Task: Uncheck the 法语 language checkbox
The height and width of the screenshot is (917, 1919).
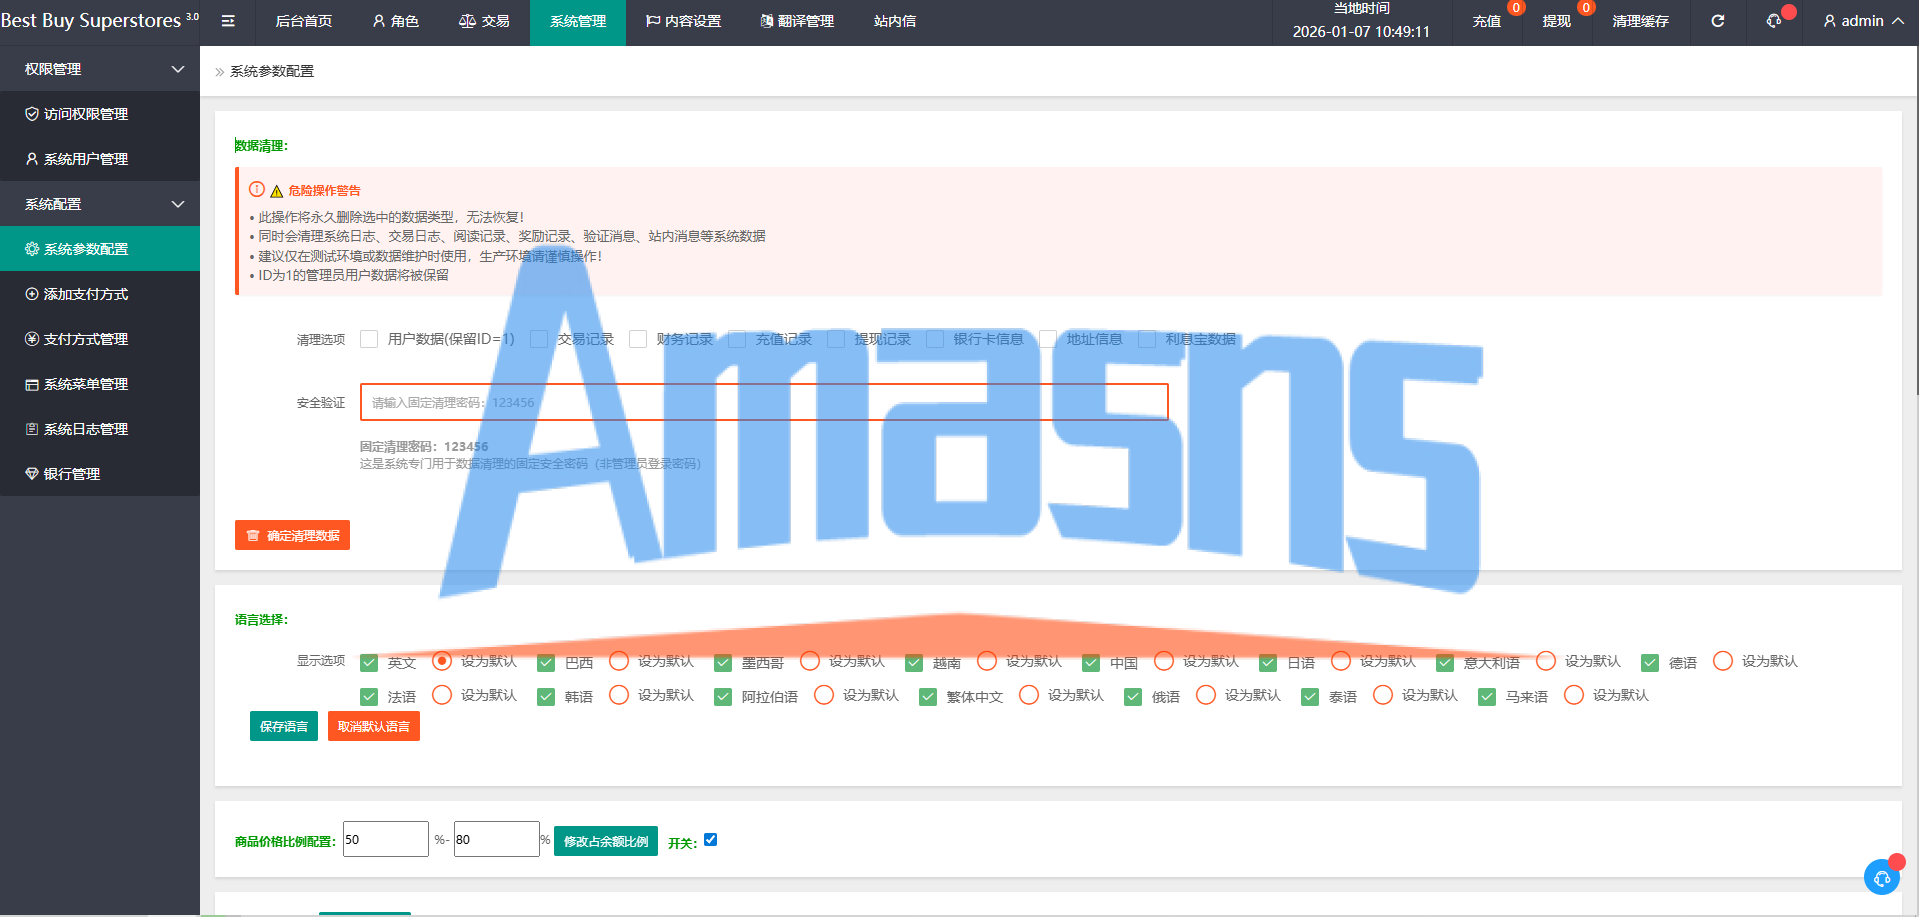Action: click(x=369, y=696)
